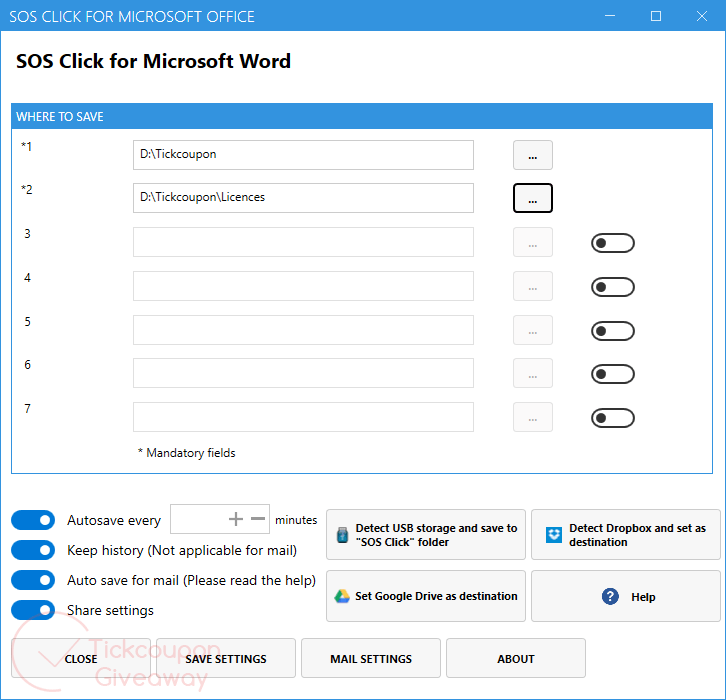
Task: Click the blue question mark help icon
Action: pos(610,596)
